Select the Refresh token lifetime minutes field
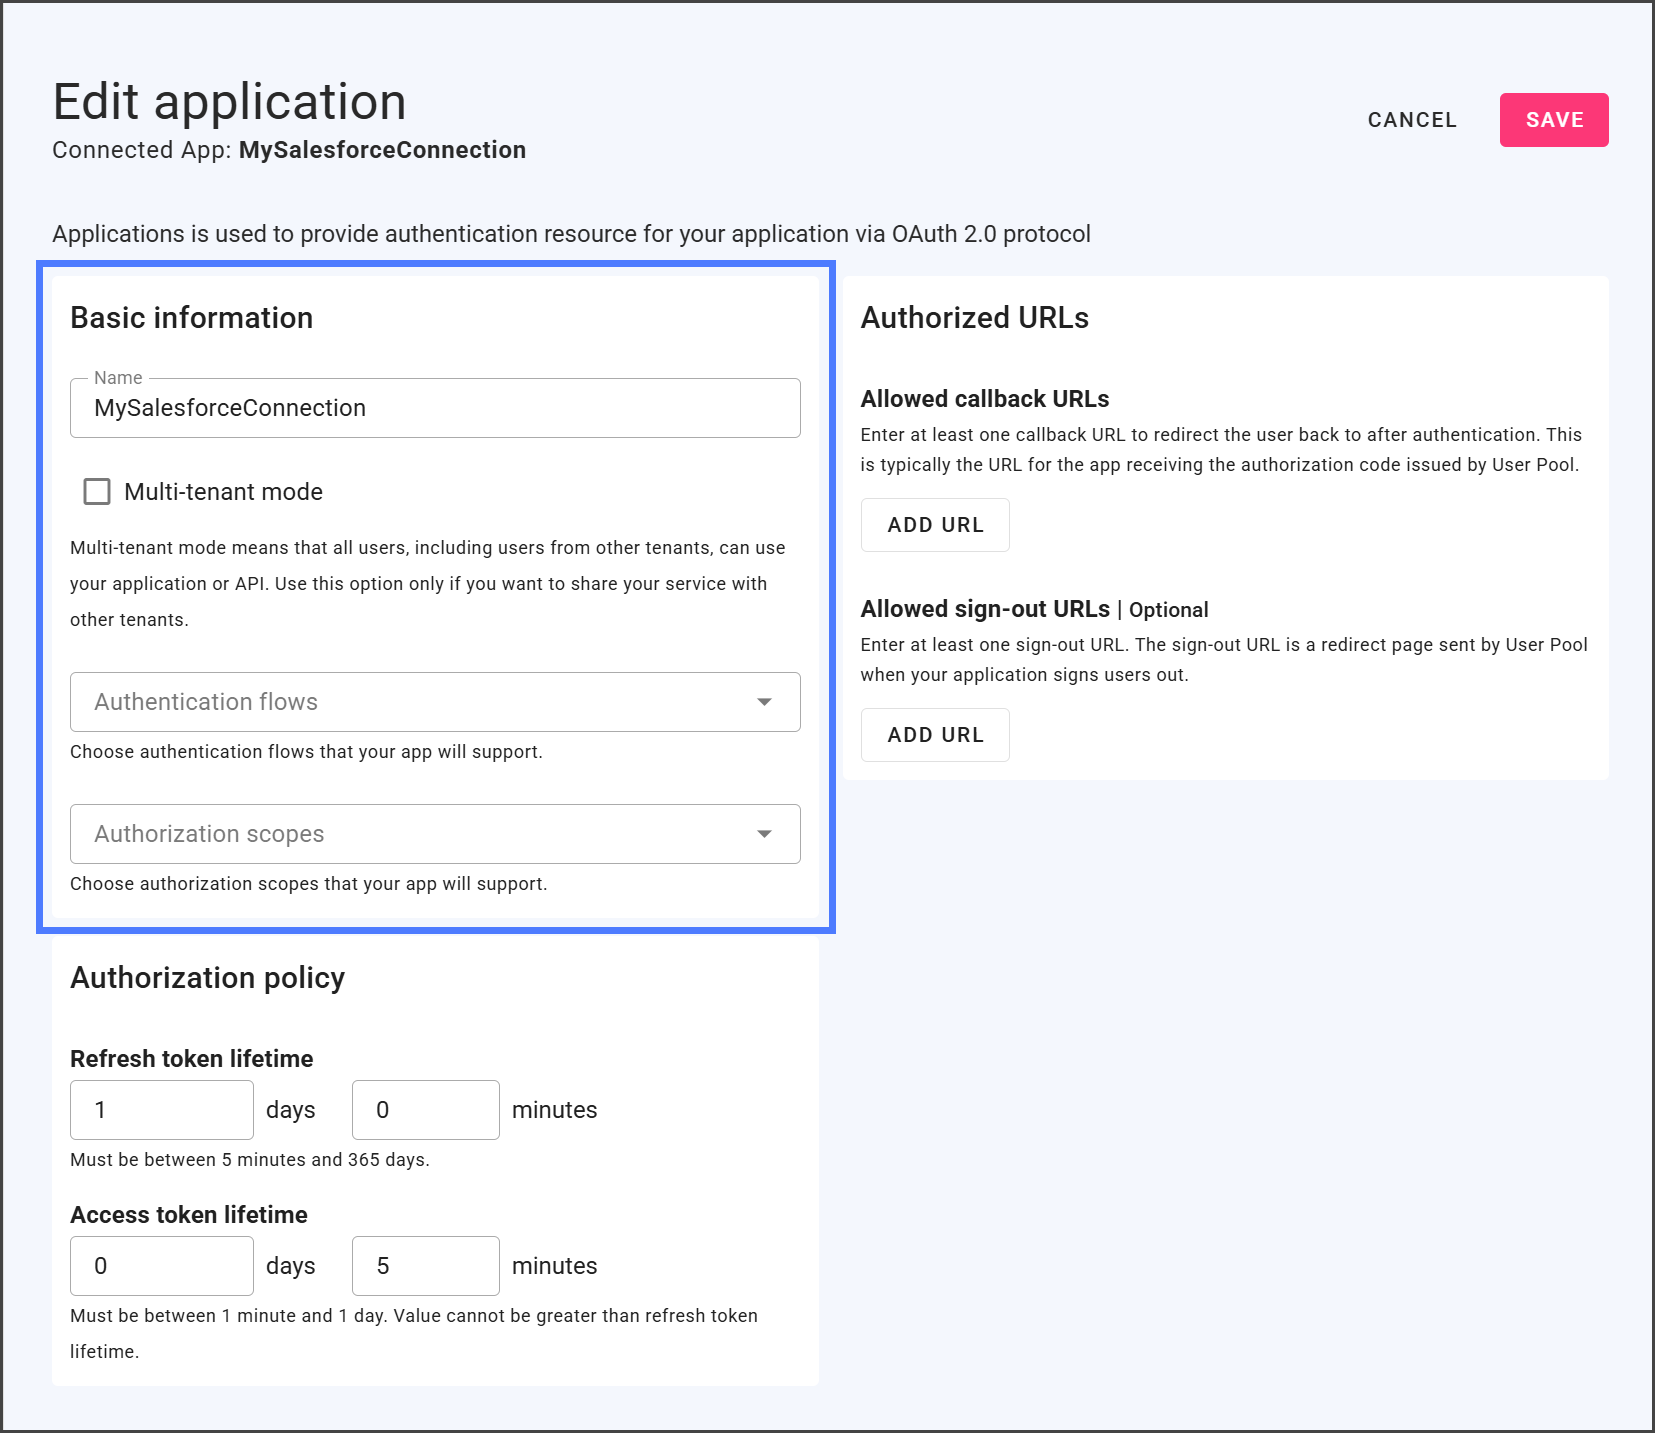This screenshot has width=1655, height=1433. pyautogui.click(x=425, y=1110)
